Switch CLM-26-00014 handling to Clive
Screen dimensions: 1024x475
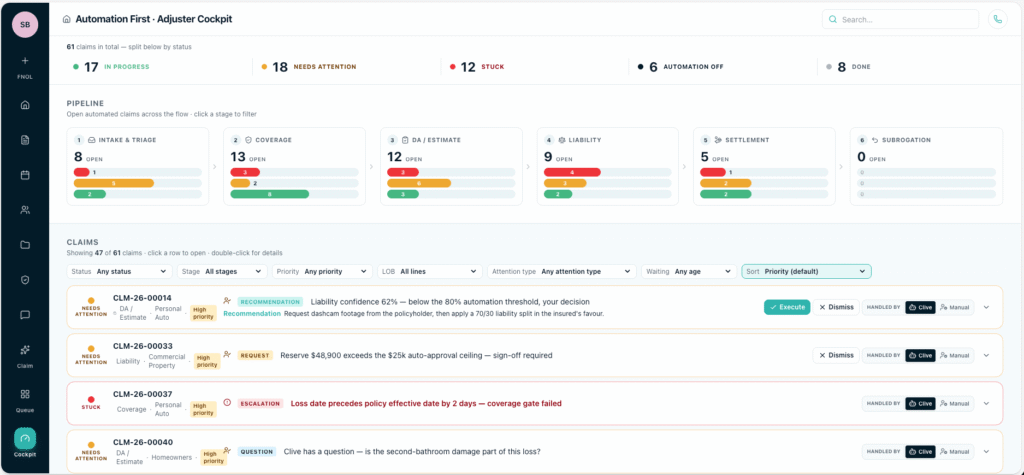click(x=920, y=307)
